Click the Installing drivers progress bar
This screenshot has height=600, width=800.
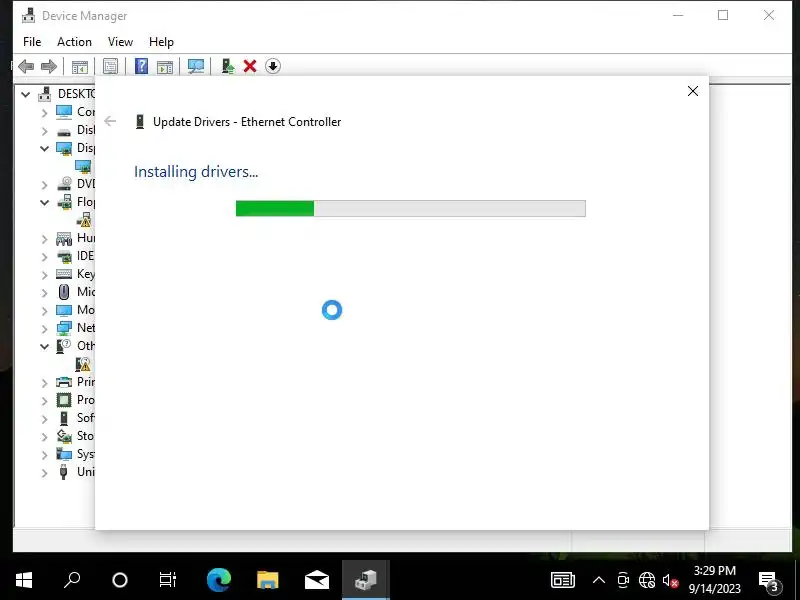(411, 208)
